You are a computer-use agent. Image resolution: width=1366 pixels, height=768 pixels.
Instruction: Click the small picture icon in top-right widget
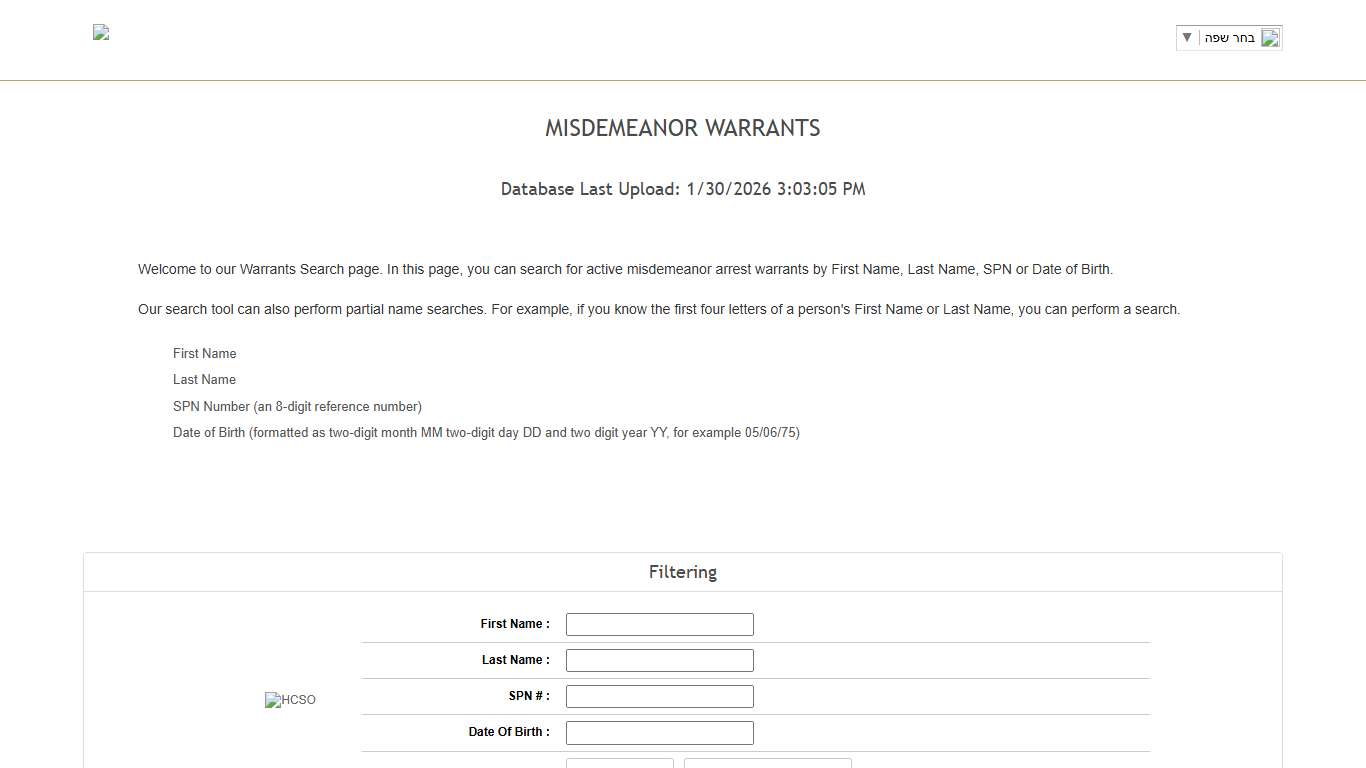tap(1271, 38)
